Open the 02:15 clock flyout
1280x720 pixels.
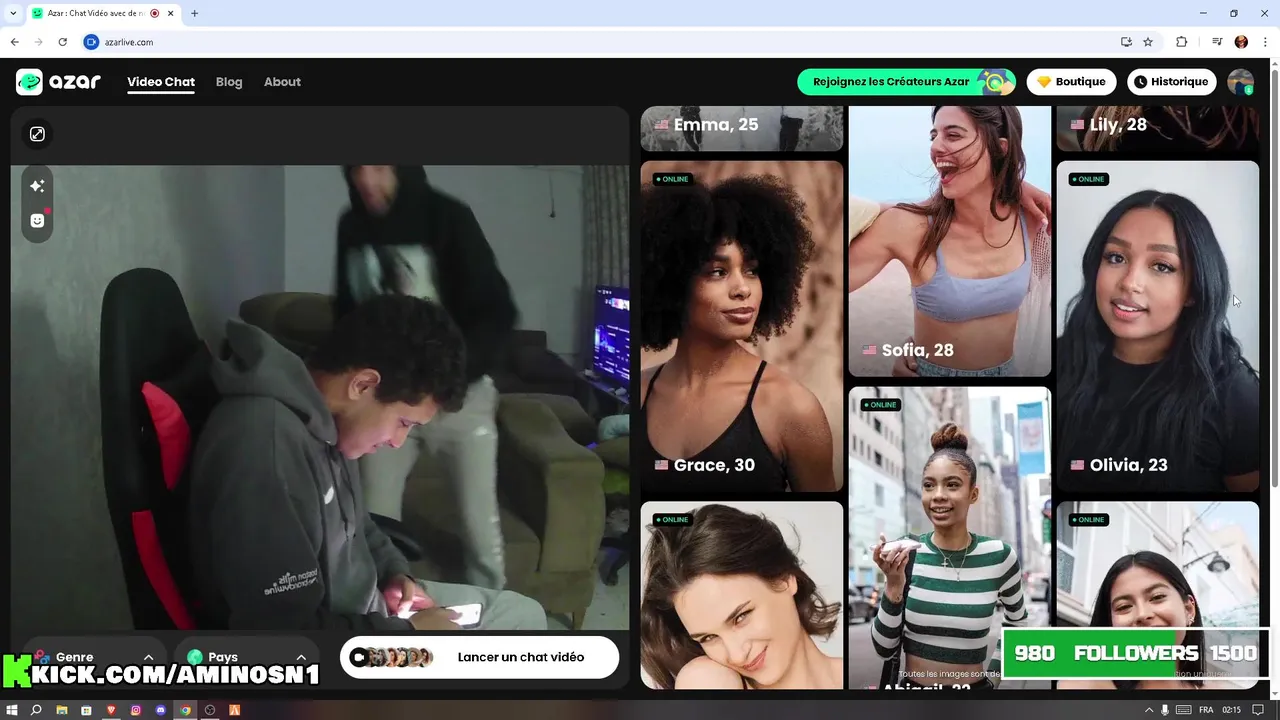[1232, 710]
